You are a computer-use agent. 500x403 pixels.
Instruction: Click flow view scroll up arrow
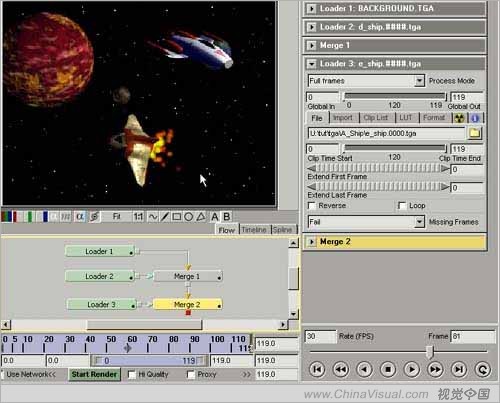(293, 243)
